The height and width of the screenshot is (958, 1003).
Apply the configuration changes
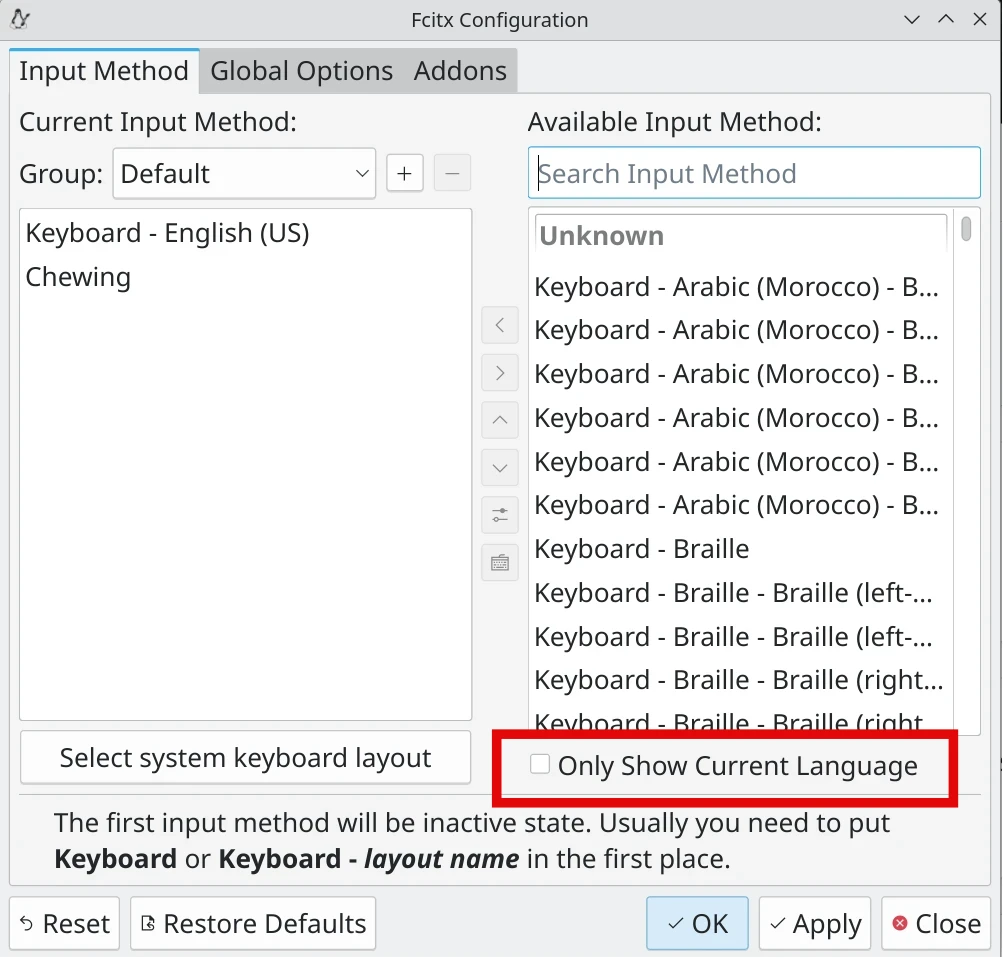click(x=815, y=923)
